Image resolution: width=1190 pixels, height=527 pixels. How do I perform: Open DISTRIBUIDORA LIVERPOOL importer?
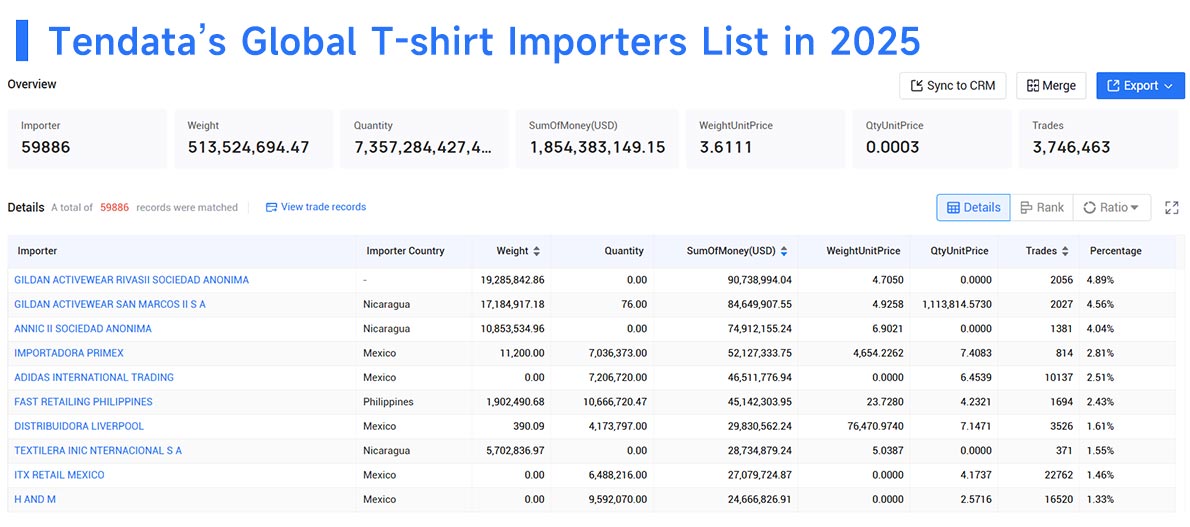pos(79,426)
